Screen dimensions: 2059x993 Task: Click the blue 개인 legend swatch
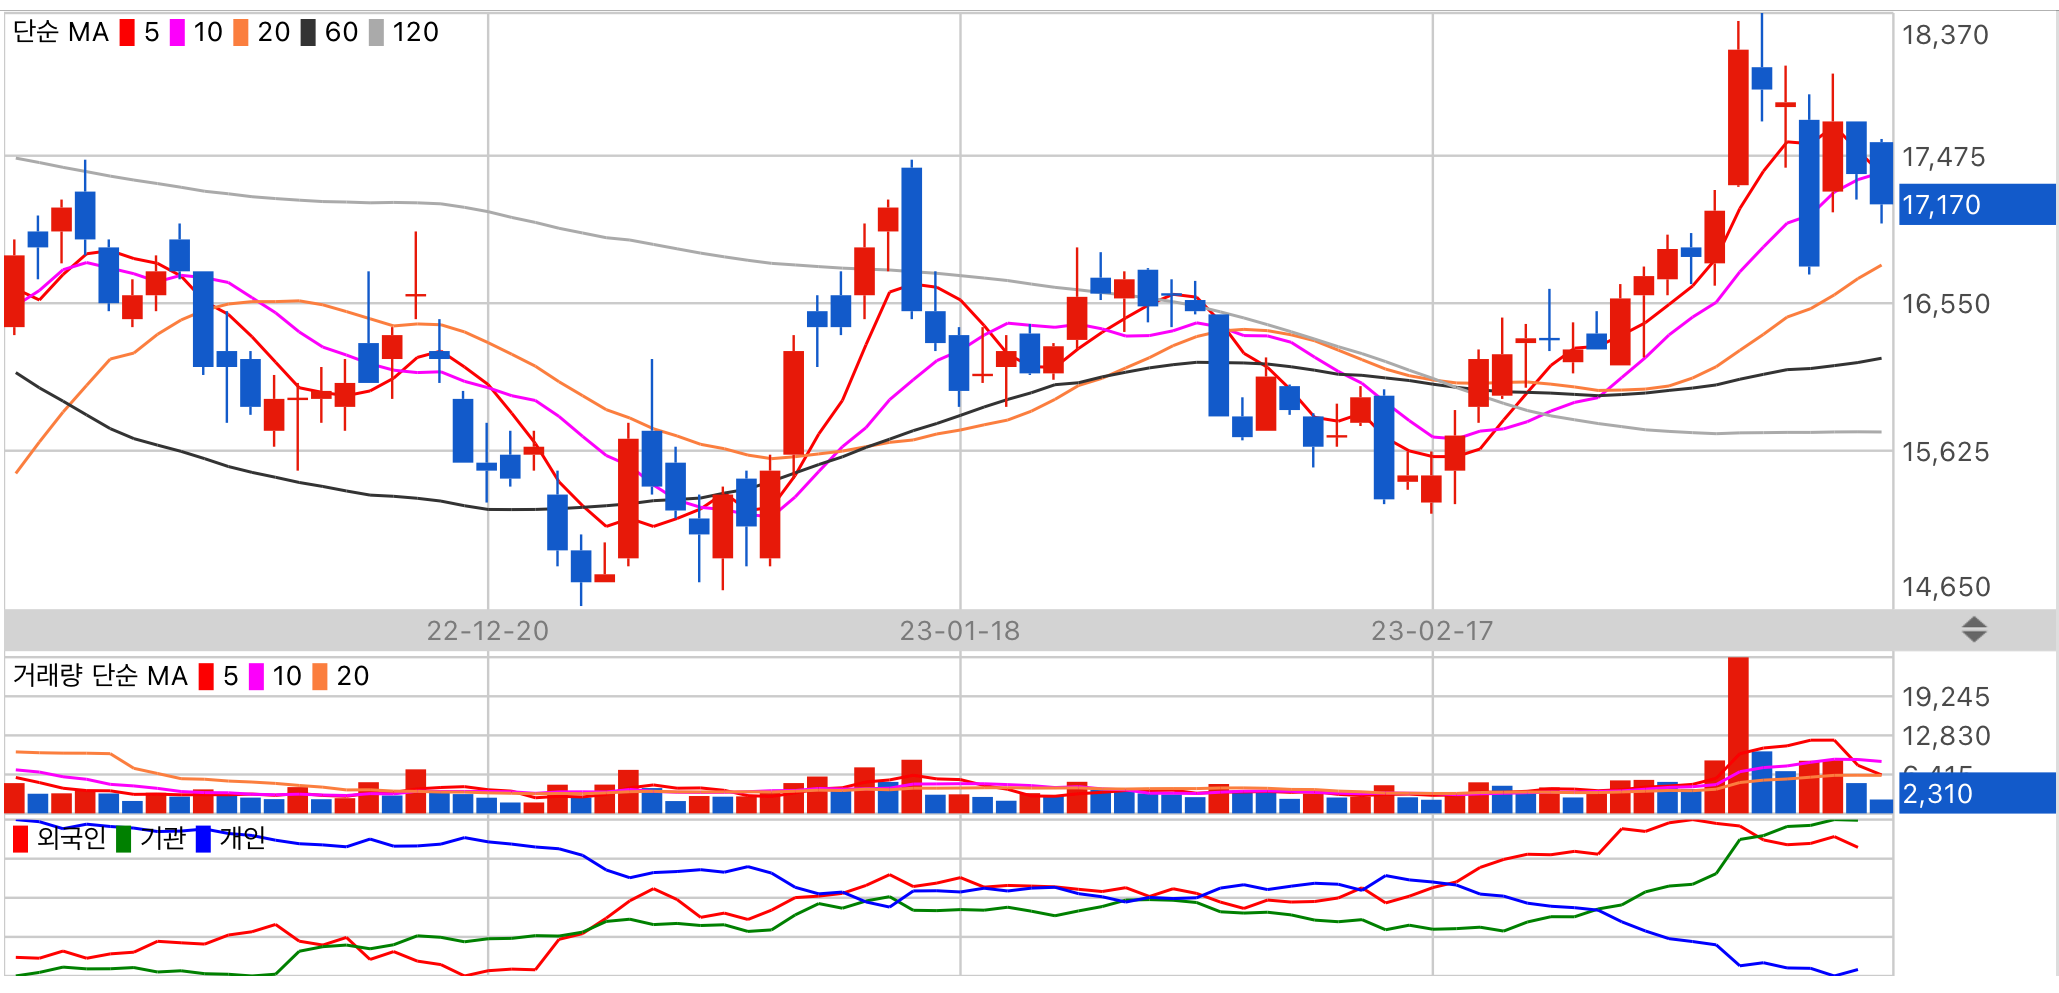tap(204, 838)
